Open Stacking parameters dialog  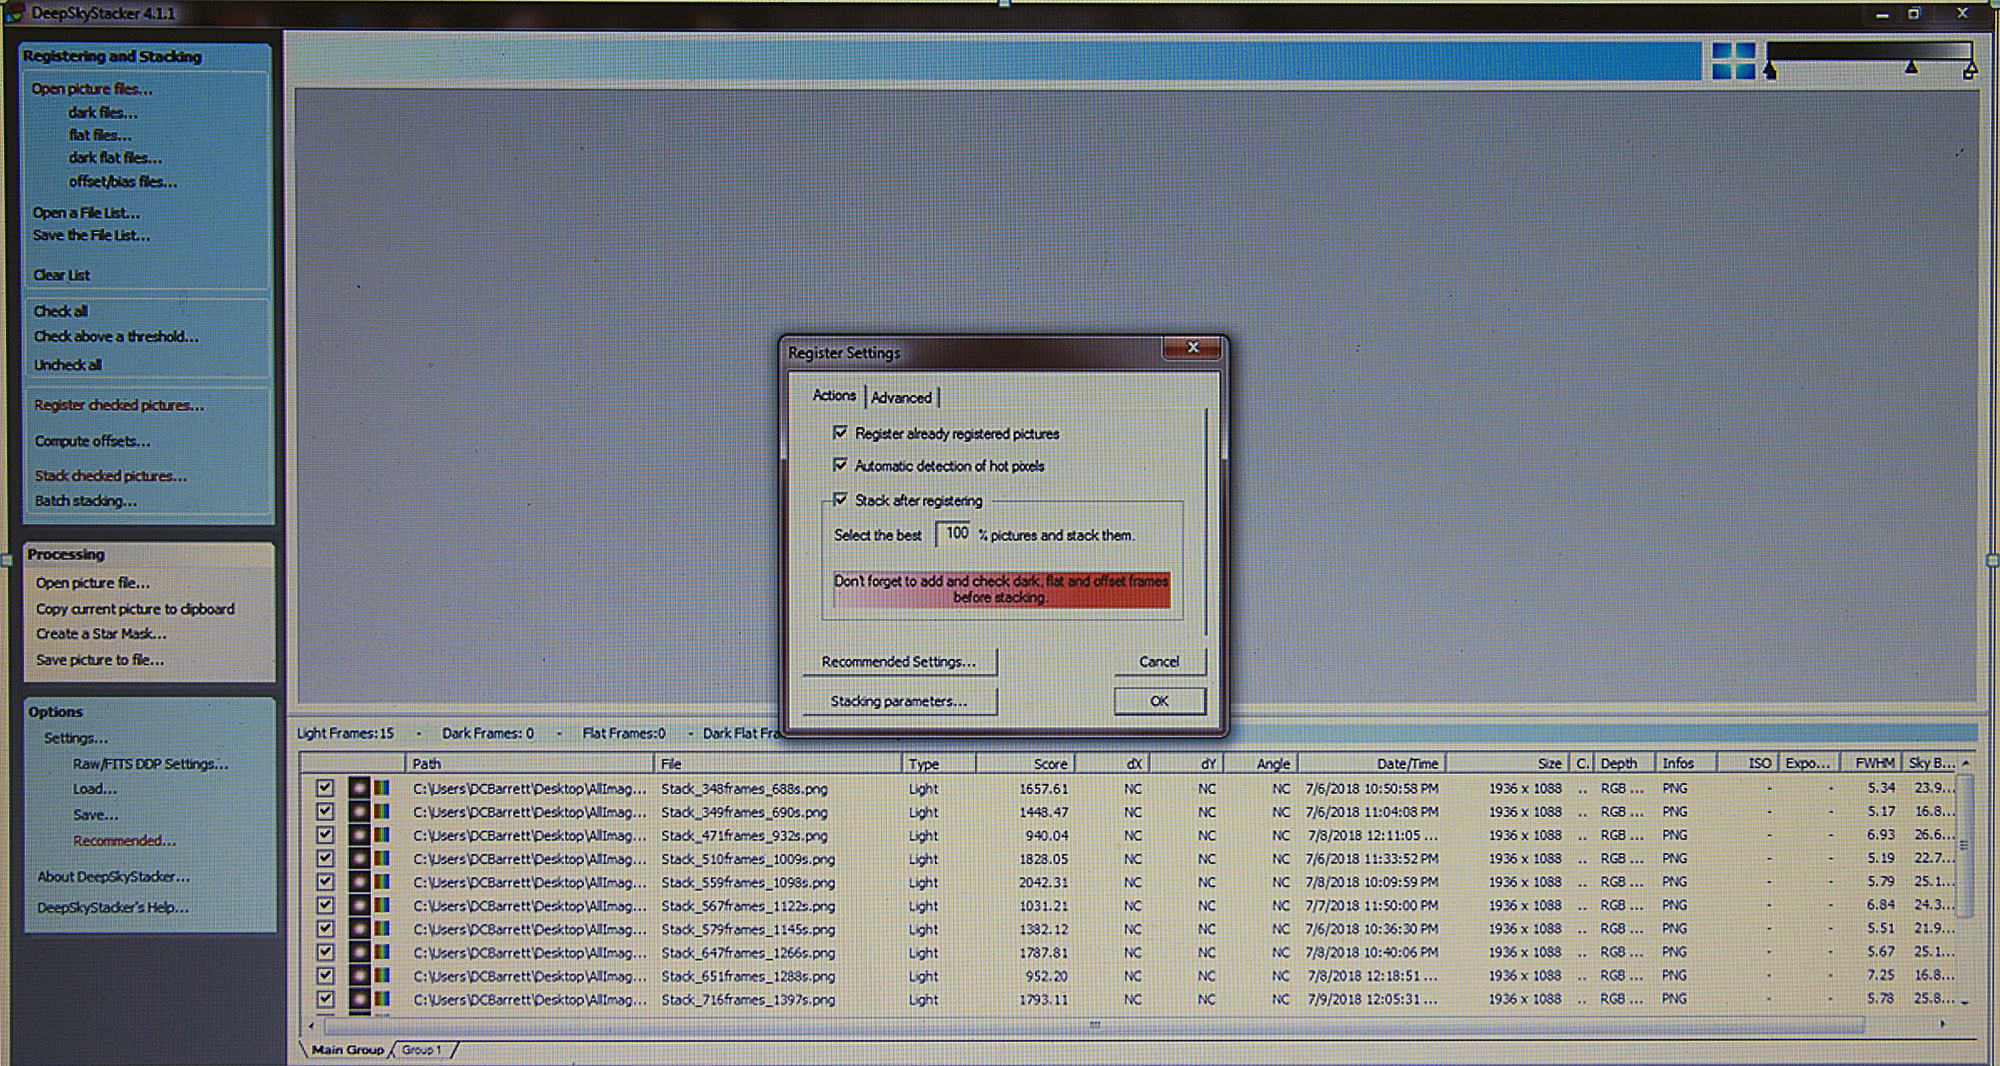[x=898, y=701]
